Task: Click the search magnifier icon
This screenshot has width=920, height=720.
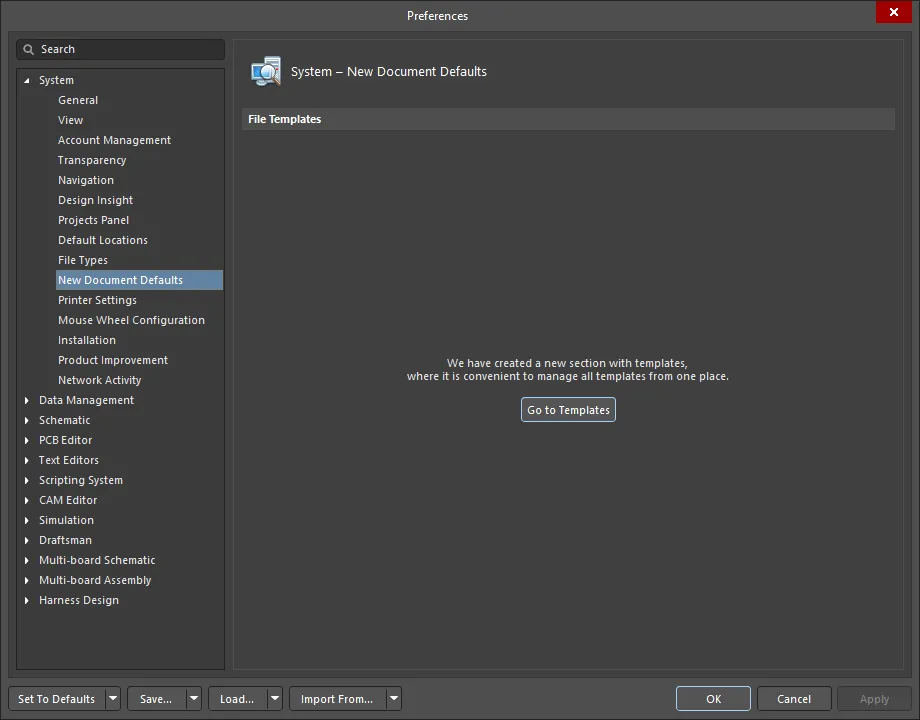Action: tap(28, 49)
